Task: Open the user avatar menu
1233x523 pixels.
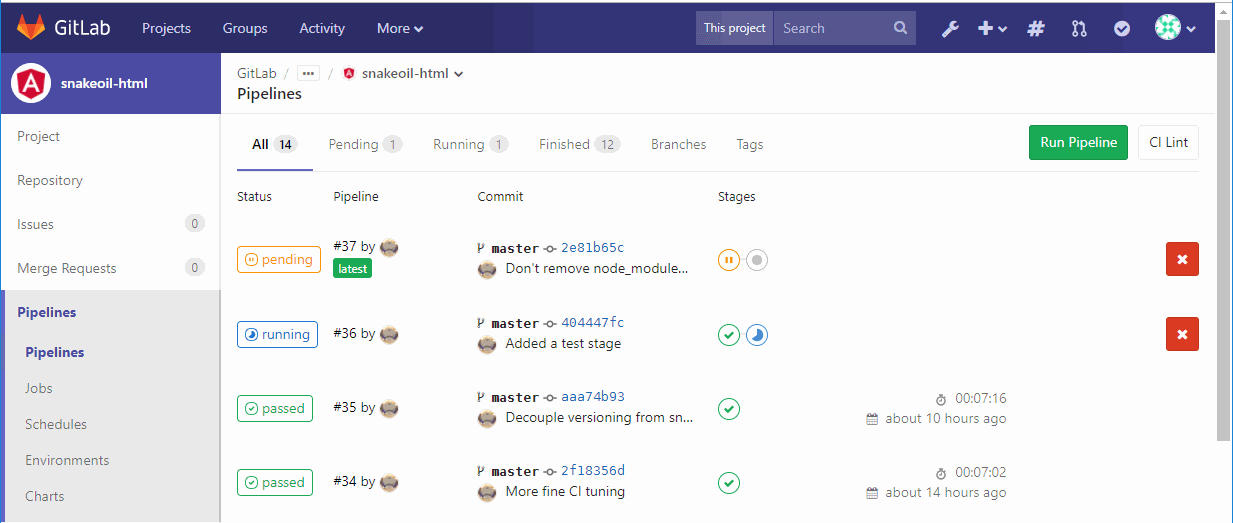Action: click(x=1175, y=28)
